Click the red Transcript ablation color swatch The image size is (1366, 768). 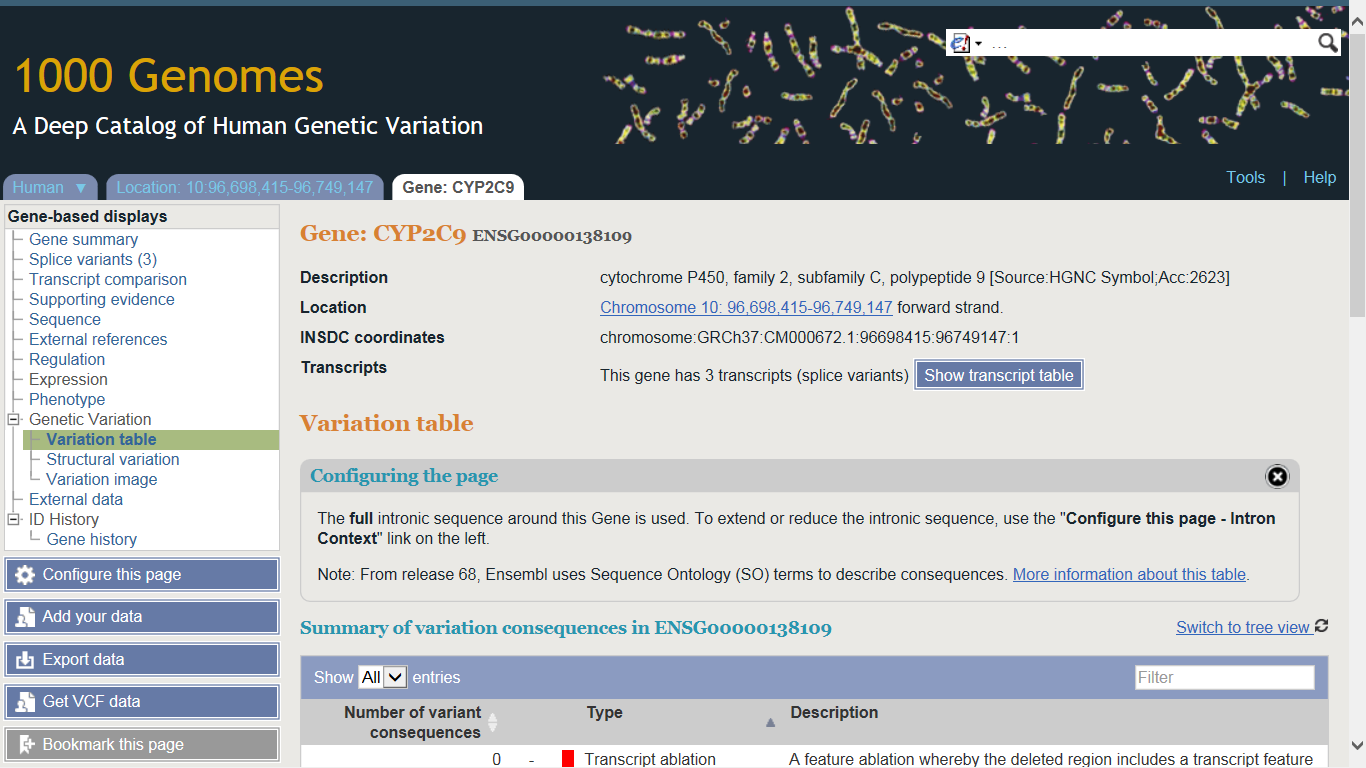coord(568,759)
